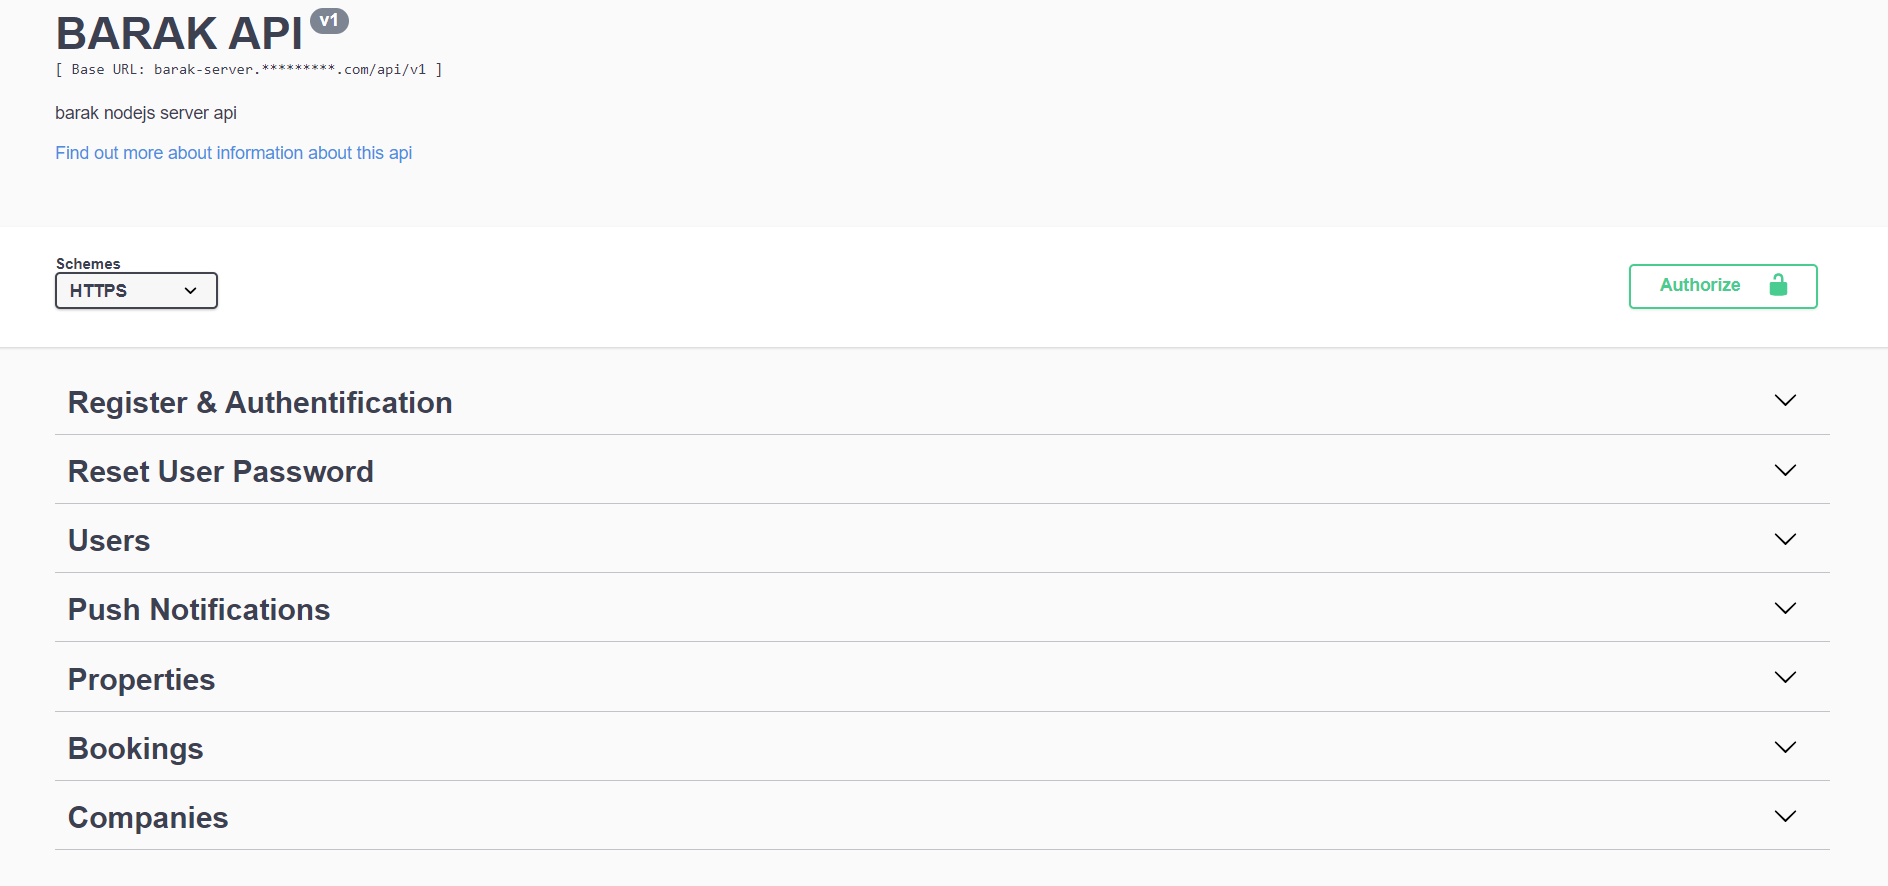Expand the Properties section chevron

1785,677
